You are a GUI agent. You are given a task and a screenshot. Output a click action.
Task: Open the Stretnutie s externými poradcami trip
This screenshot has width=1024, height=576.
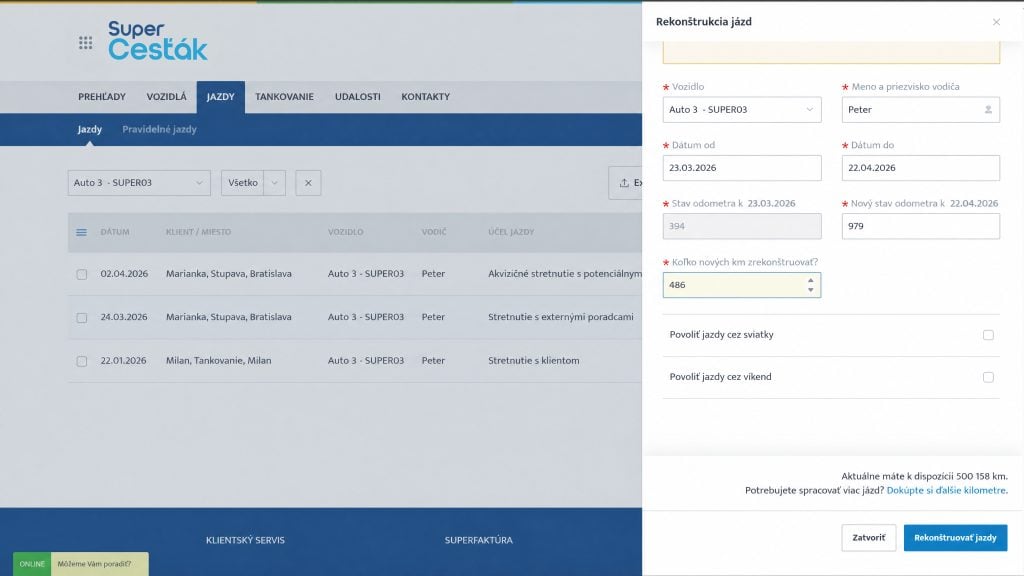pos(561,317)
